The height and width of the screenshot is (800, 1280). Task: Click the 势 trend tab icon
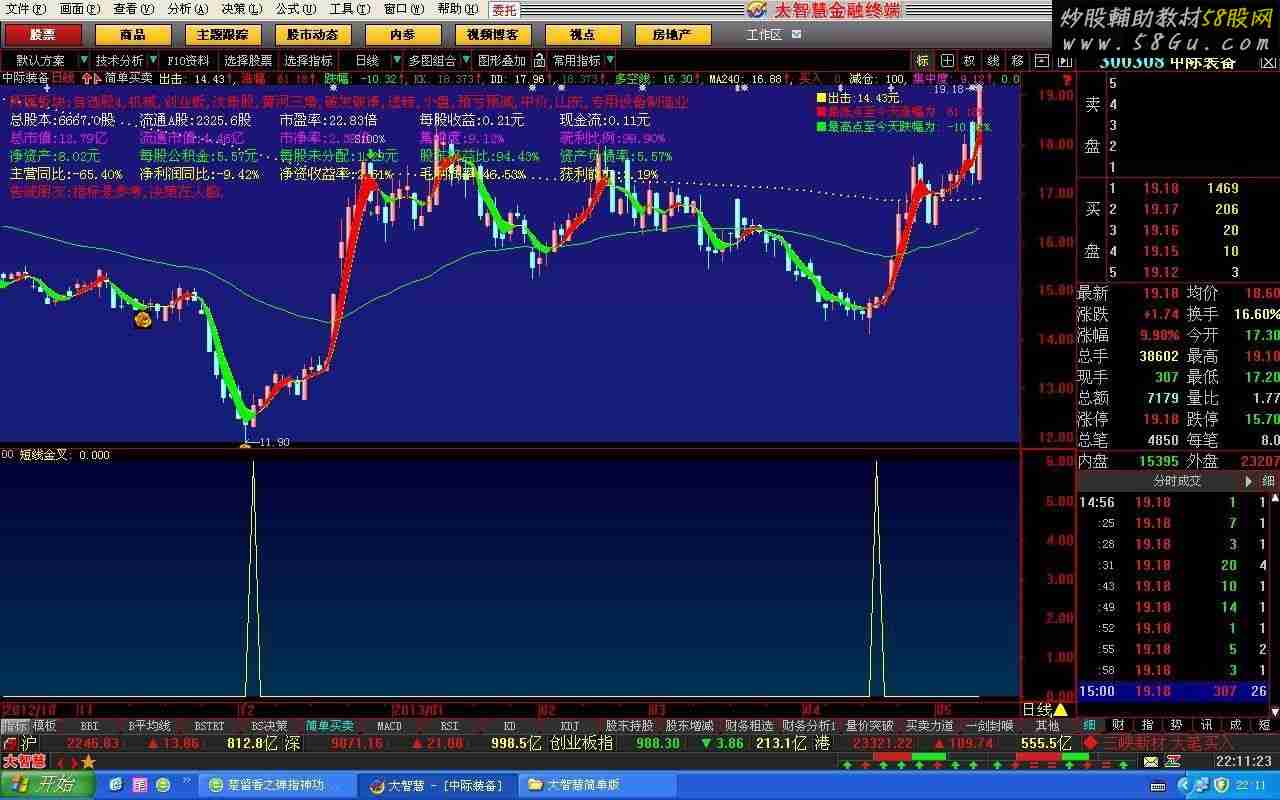(x=1177, y=725)
